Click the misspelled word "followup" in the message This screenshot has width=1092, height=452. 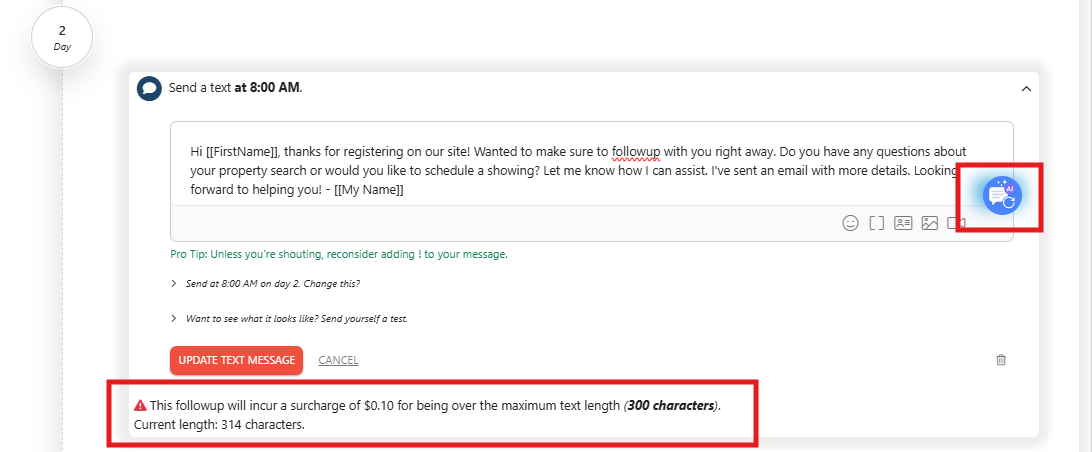(636, 151)
